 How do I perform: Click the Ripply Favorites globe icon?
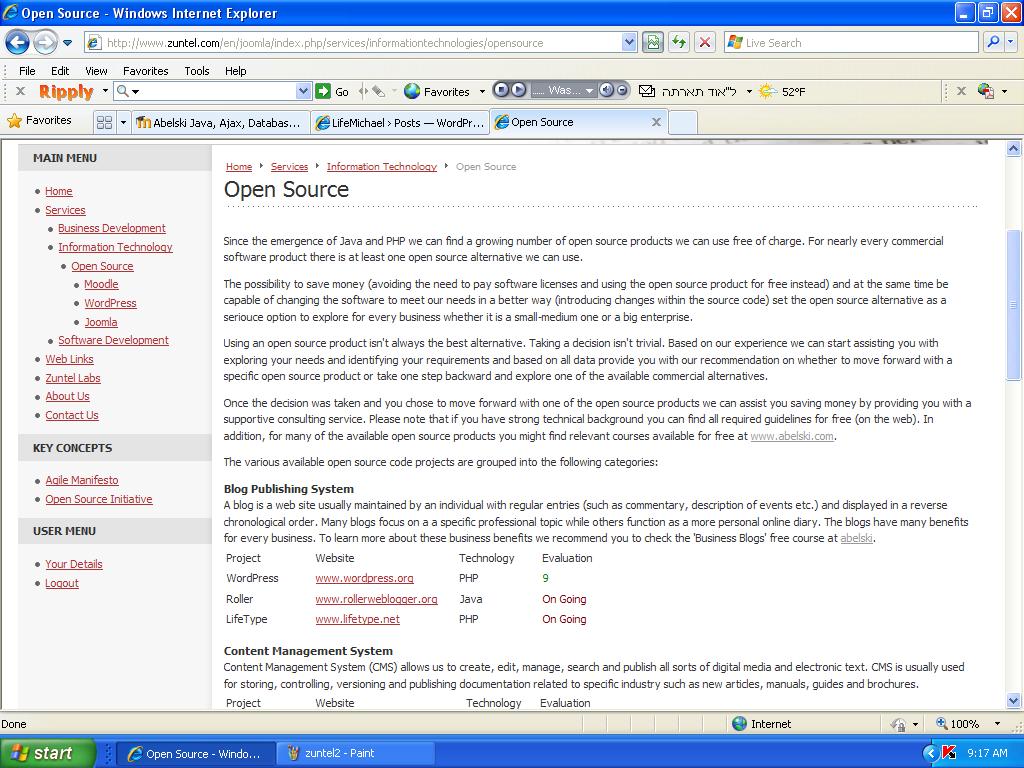(x=411, y=91)
